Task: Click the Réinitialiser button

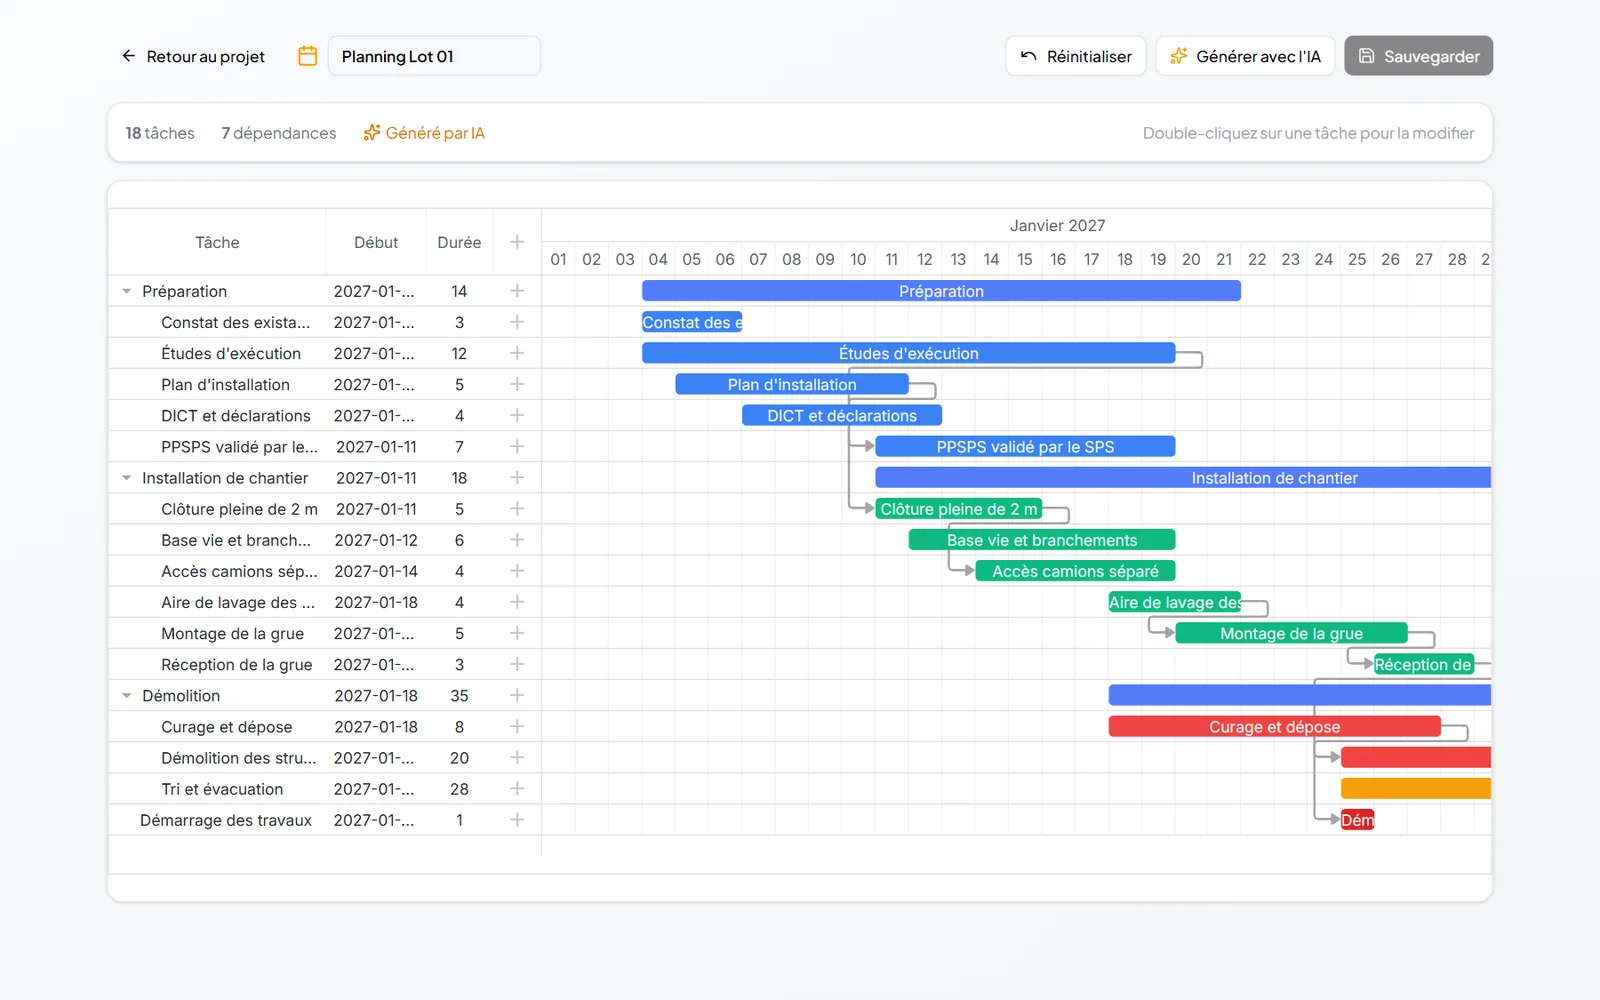Action: pyautogui.click(x=1076, y=56)
